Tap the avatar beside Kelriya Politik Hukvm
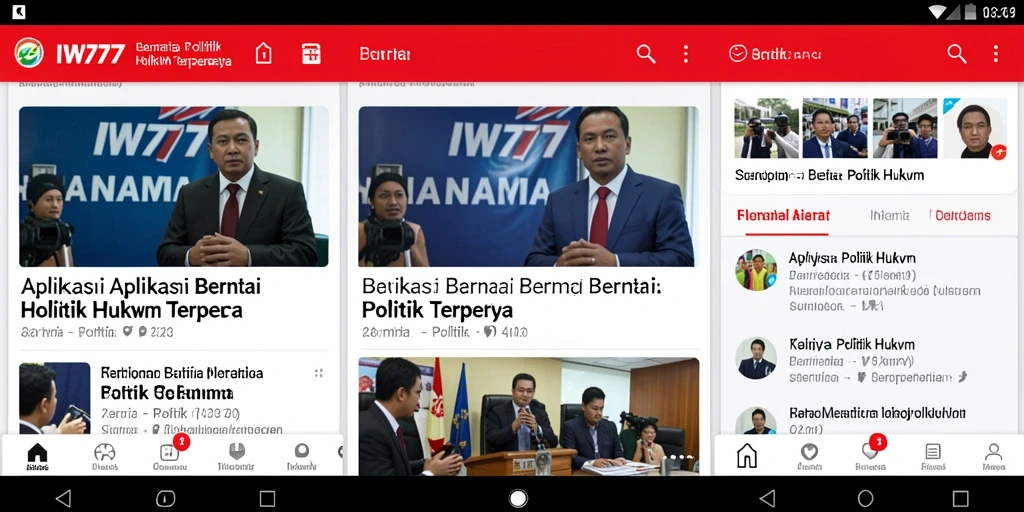 pos(756,358)
